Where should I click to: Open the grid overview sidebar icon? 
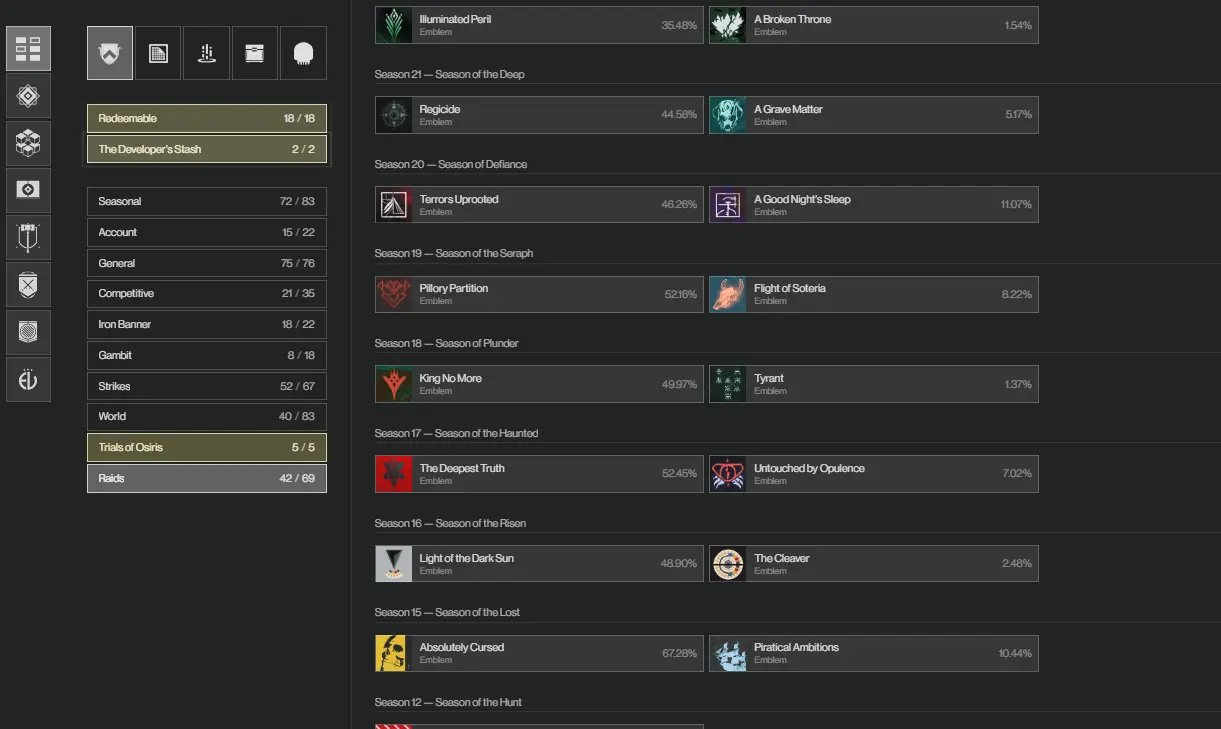(28, 48)
